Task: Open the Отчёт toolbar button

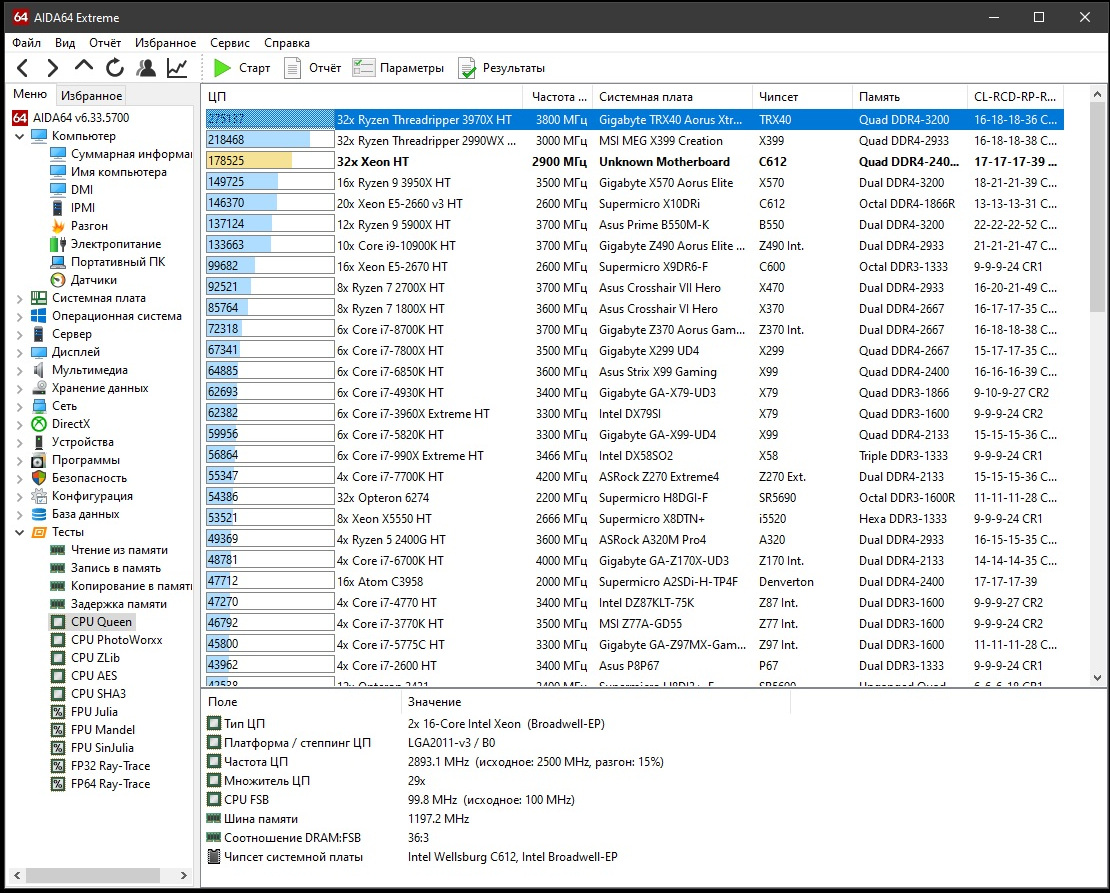Action: [313, 68]
